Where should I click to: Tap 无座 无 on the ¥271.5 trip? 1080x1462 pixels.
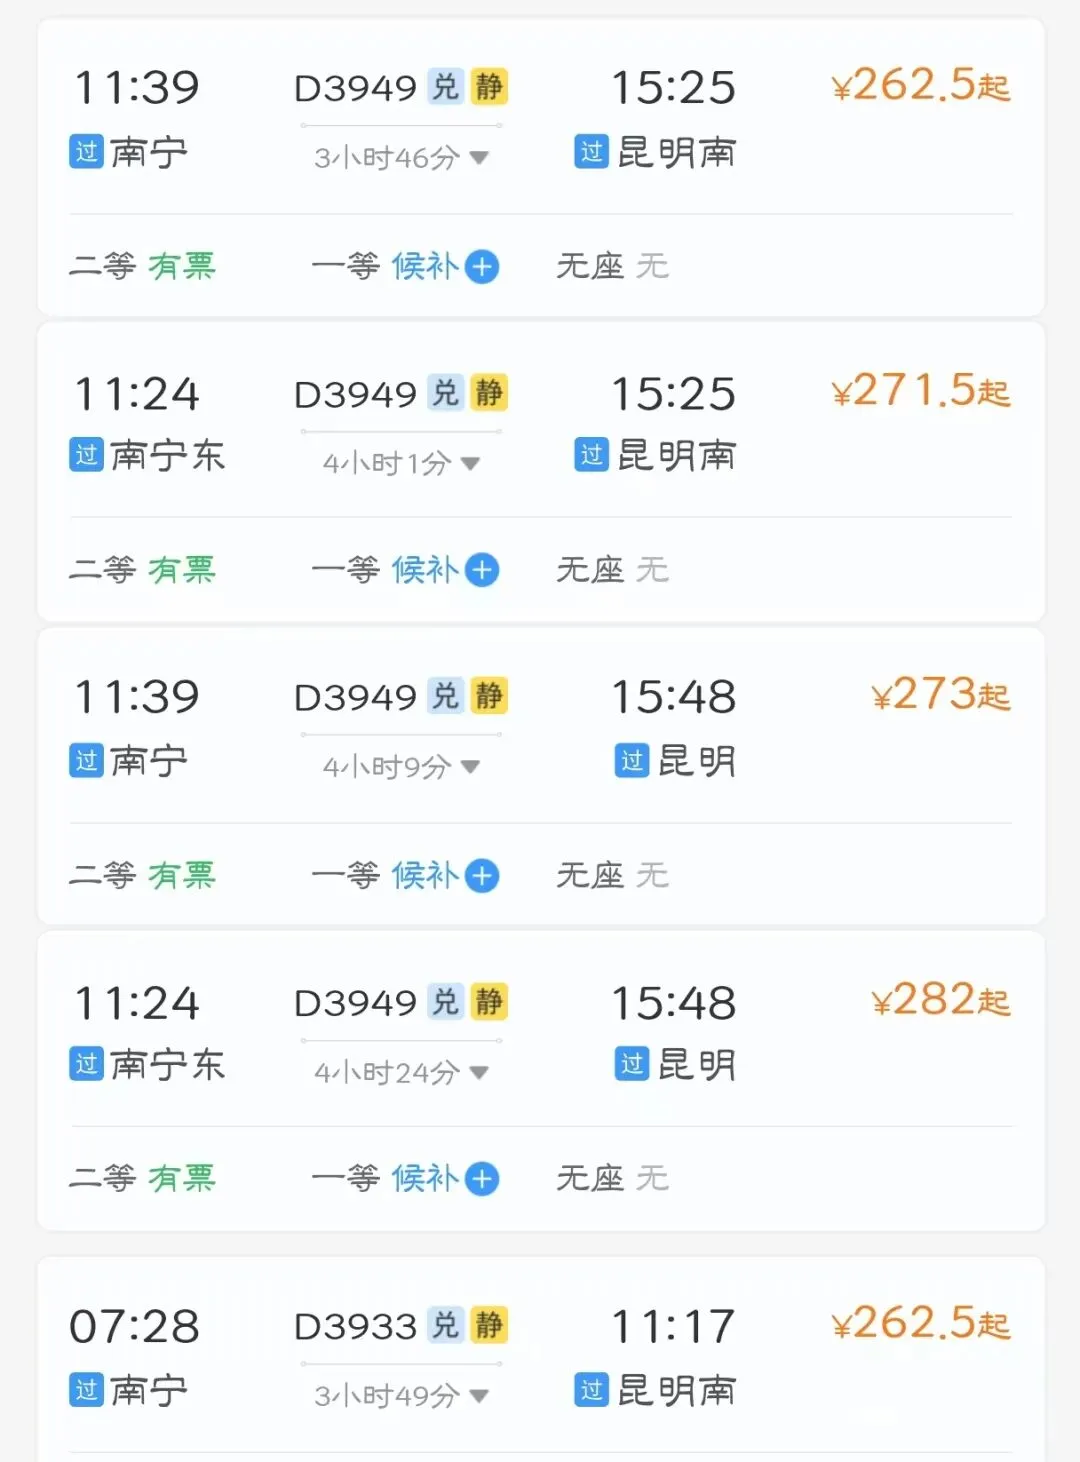[612, 570]
